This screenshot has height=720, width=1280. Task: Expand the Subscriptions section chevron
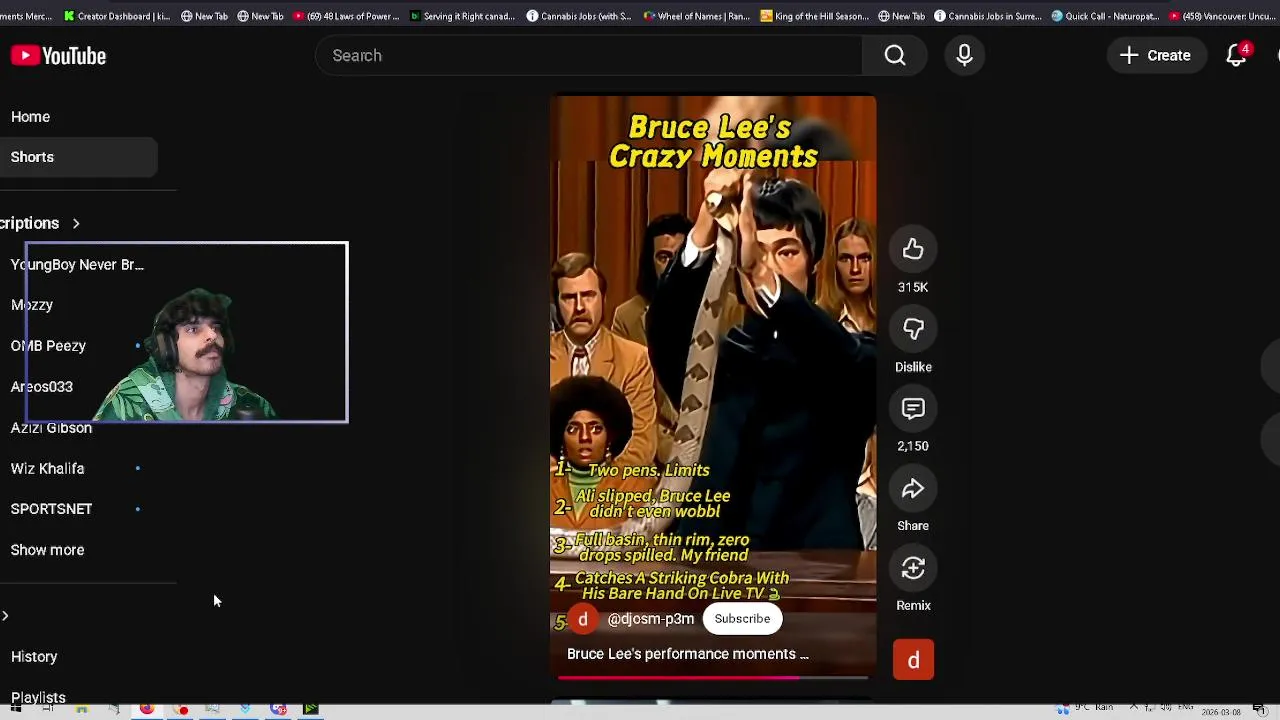coord(76,223)
